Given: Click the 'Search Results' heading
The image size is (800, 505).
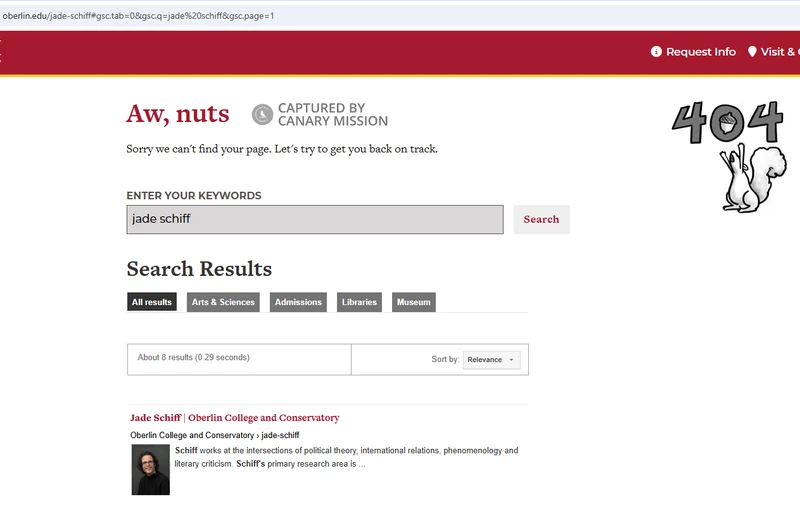Looking at the screenshot, I should 199,269.
